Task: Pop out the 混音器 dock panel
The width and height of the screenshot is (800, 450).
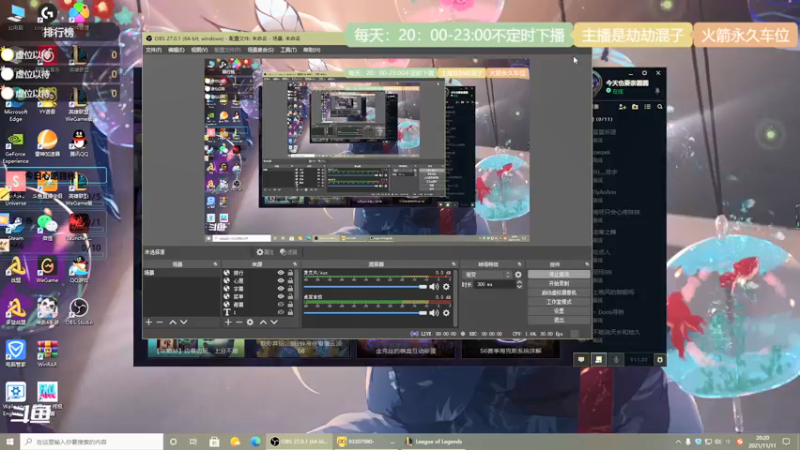Action: (x=454, y=264)
